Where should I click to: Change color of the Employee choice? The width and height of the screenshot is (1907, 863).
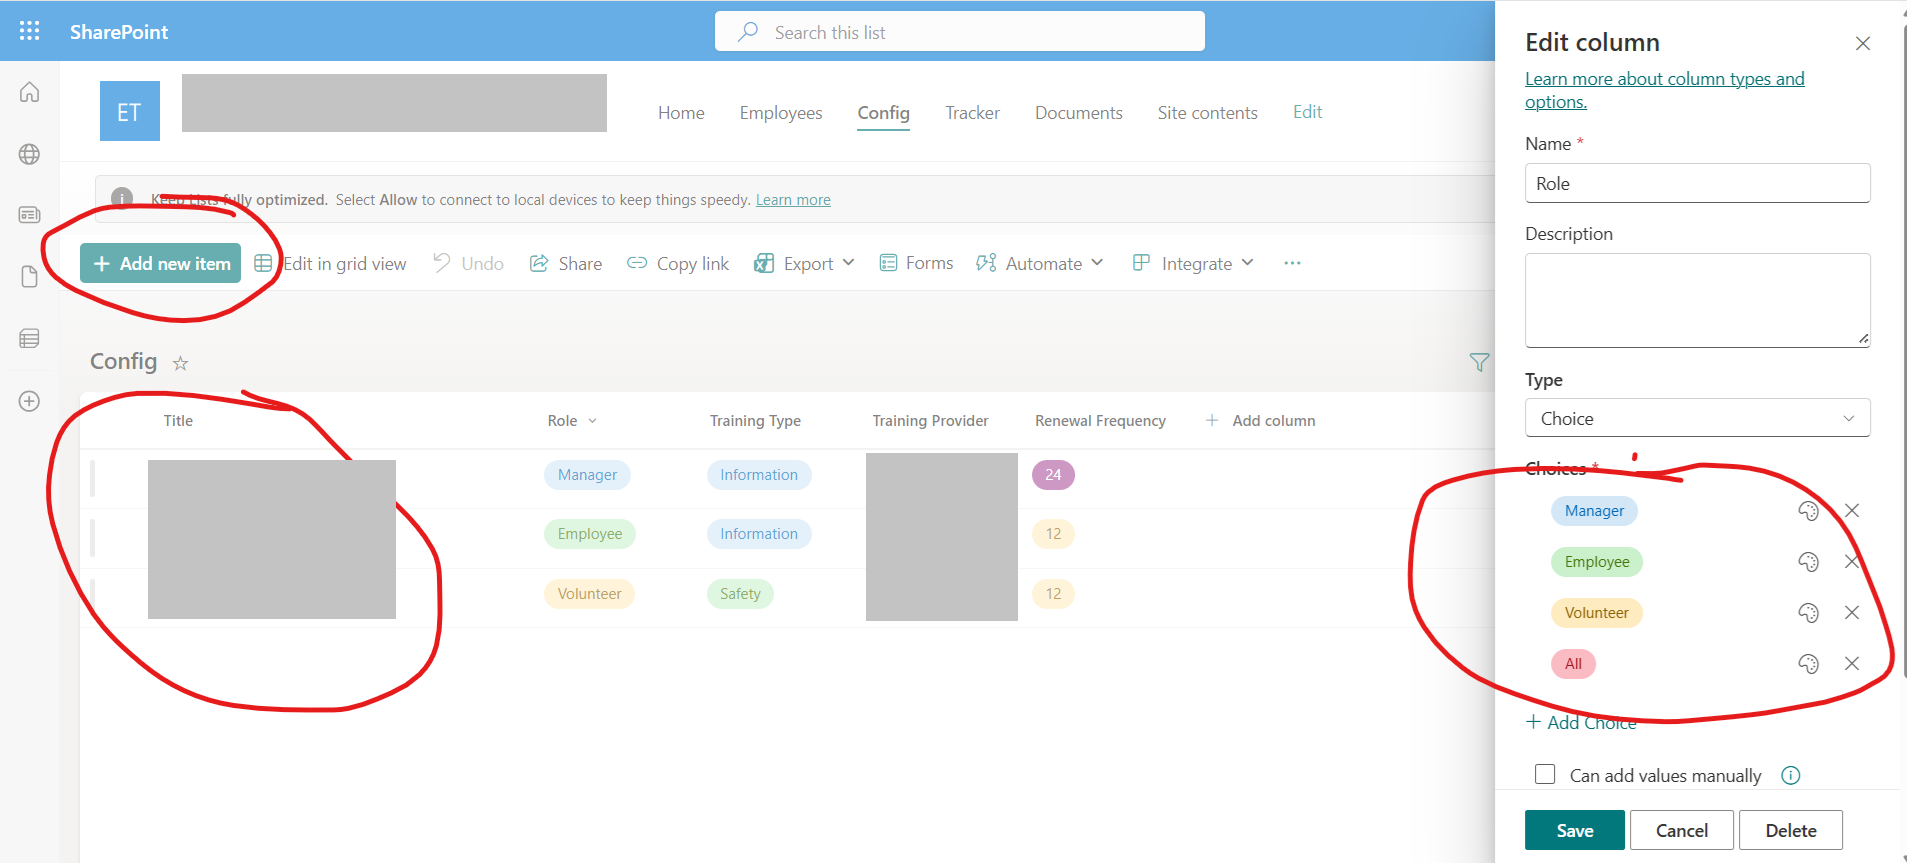tap(1808, 562)
